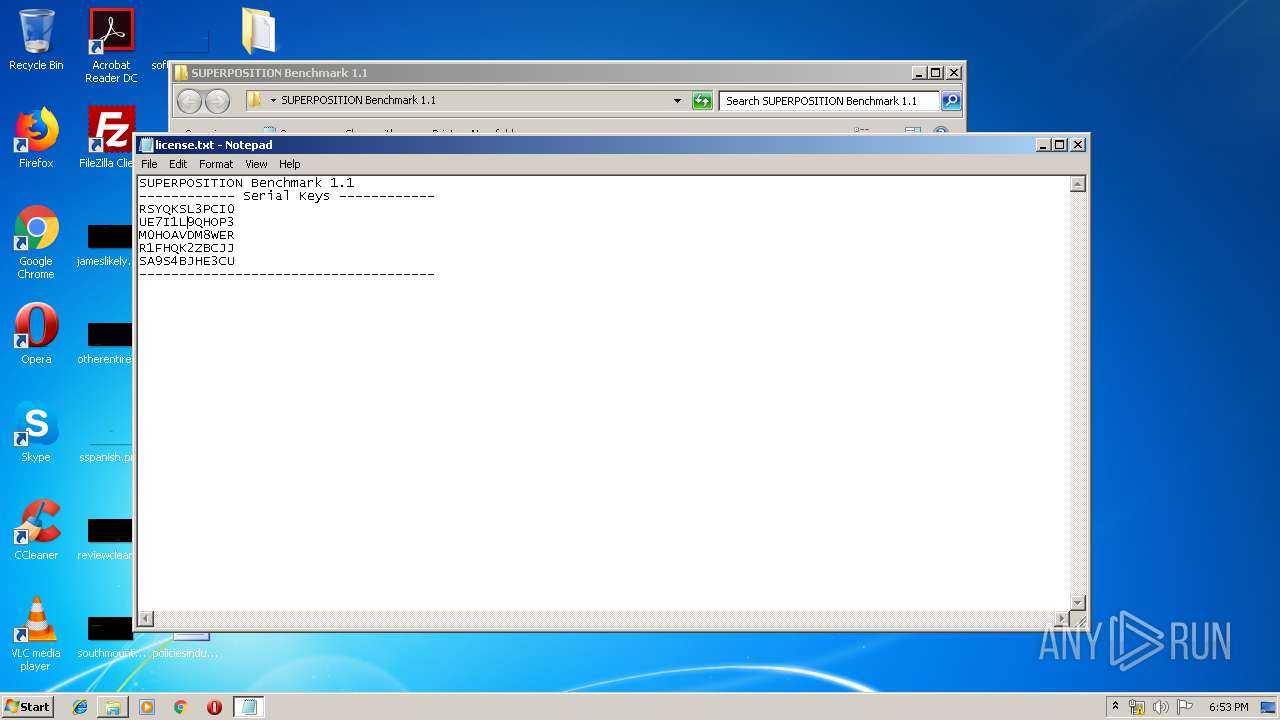Close the SUPERPOSITION Benchmark Explorer window

tap(954, 73)
